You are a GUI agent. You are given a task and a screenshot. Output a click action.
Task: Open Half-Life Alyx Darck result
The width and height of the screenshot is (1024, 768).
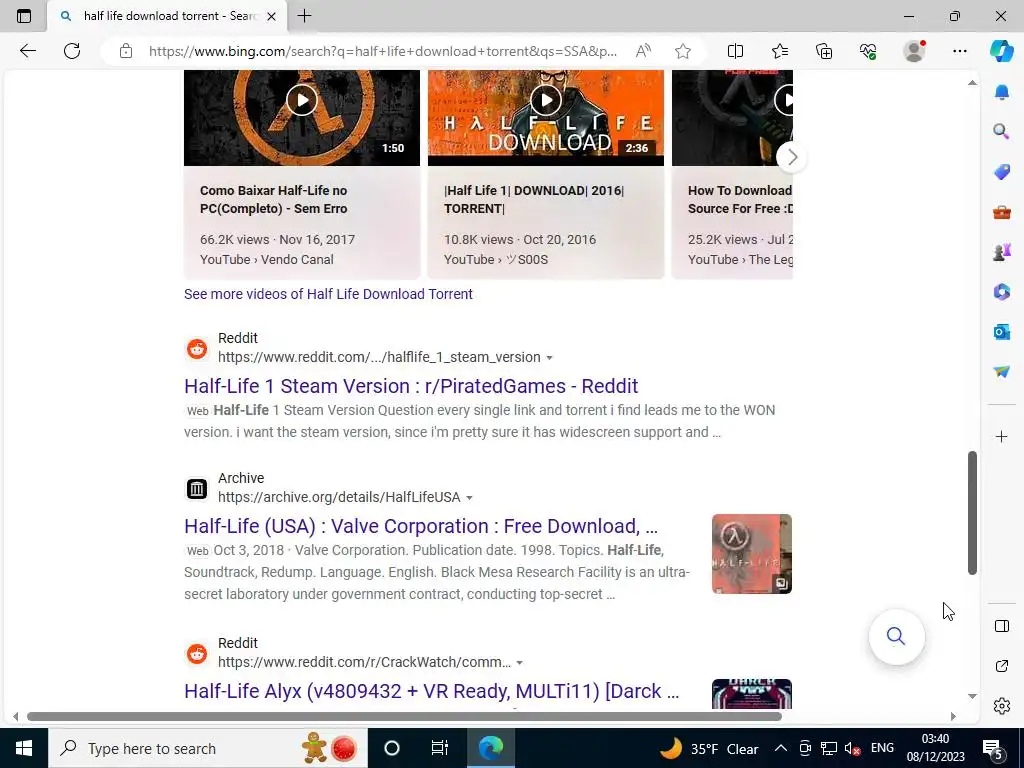(431, 691)
